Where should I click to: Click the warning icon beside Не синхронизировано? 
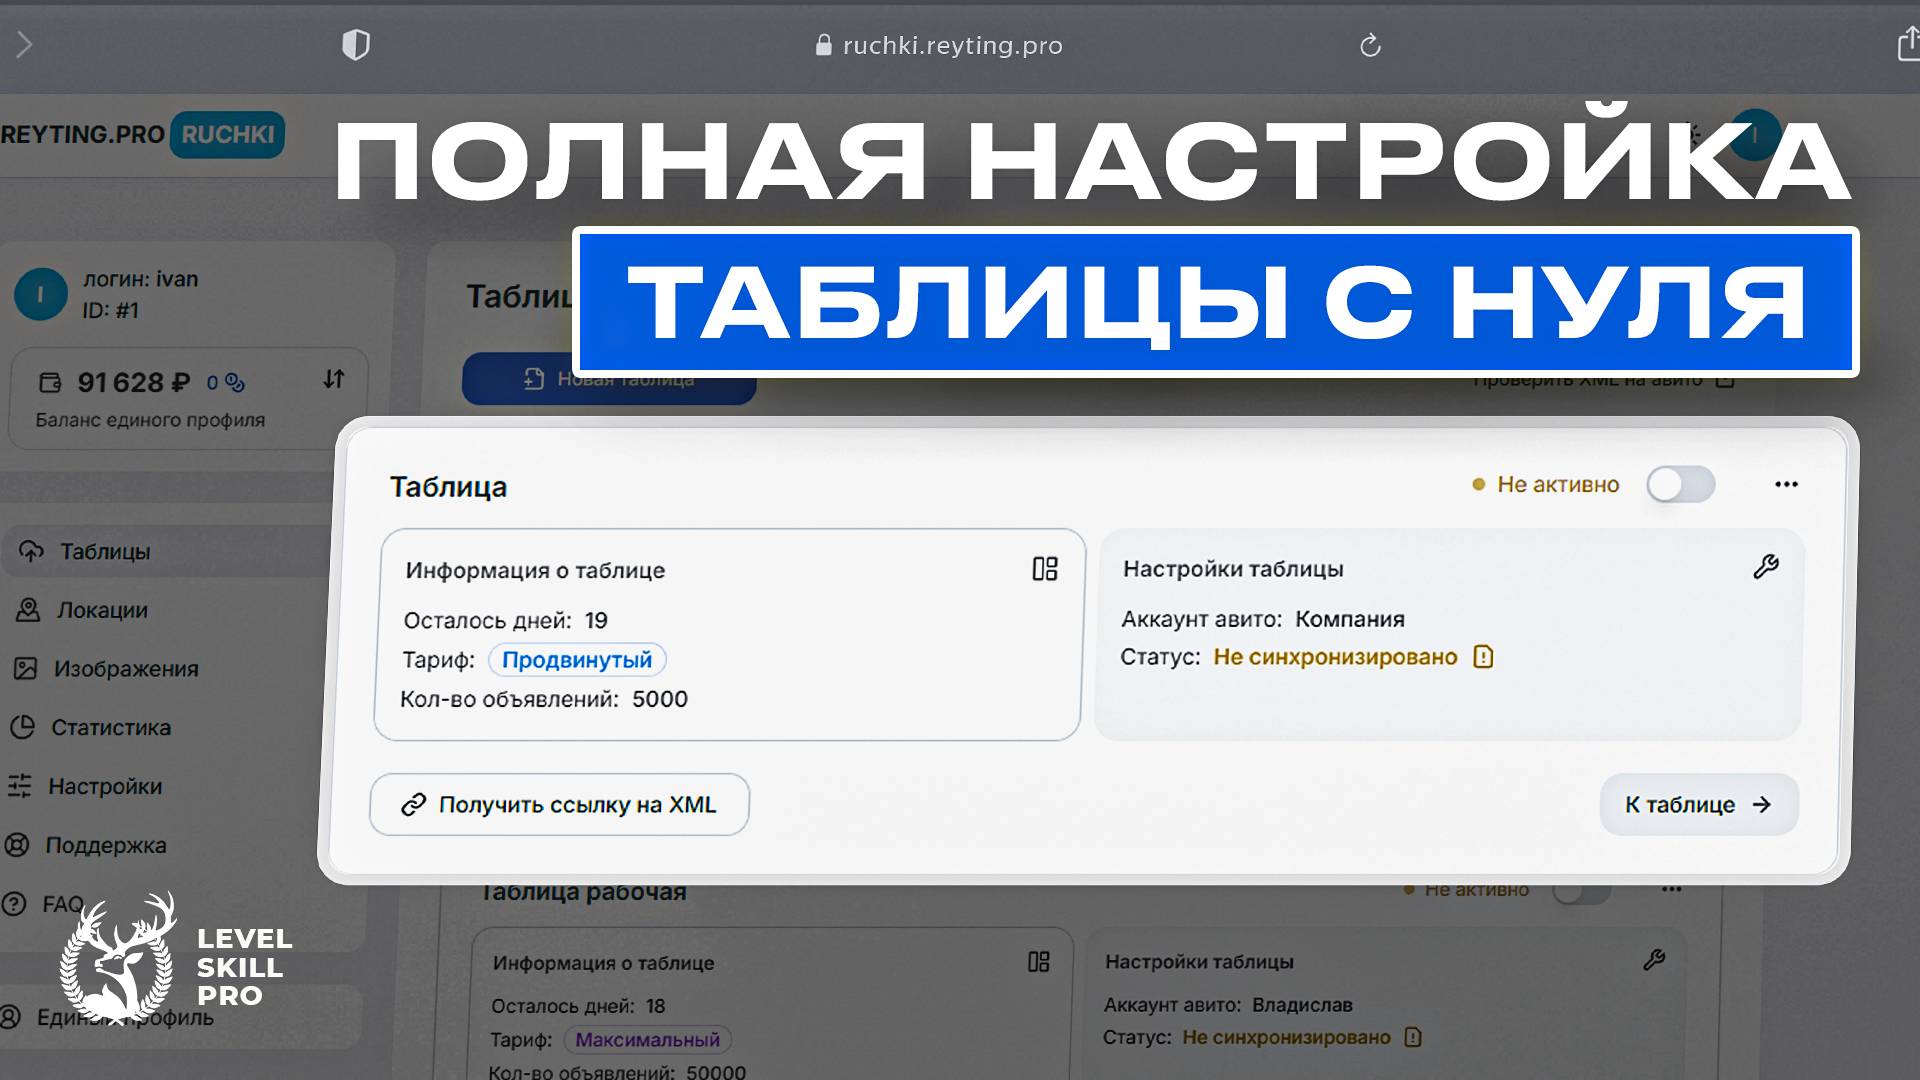pyautogui.click(x=1484, y=657)
